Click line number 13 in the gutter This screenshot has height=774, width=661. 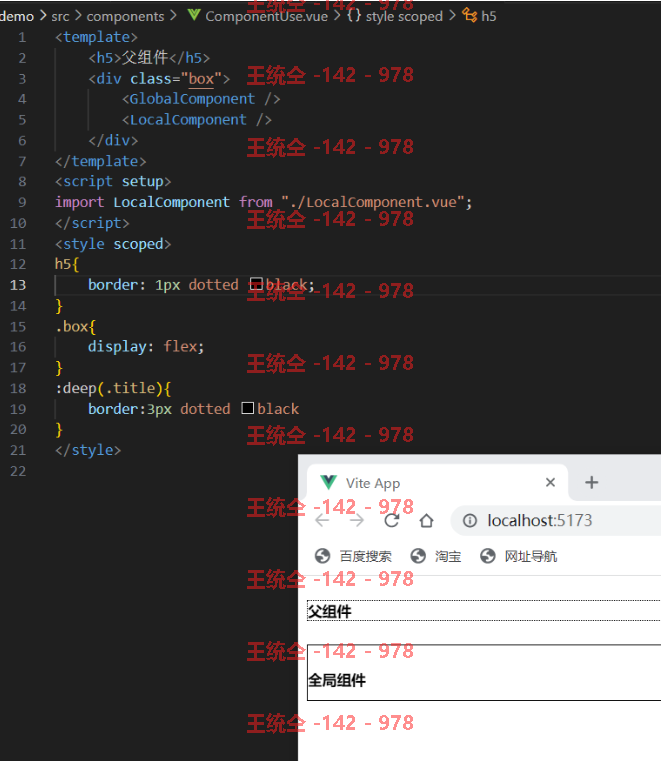pyautogui.click(x=18, y=285)
